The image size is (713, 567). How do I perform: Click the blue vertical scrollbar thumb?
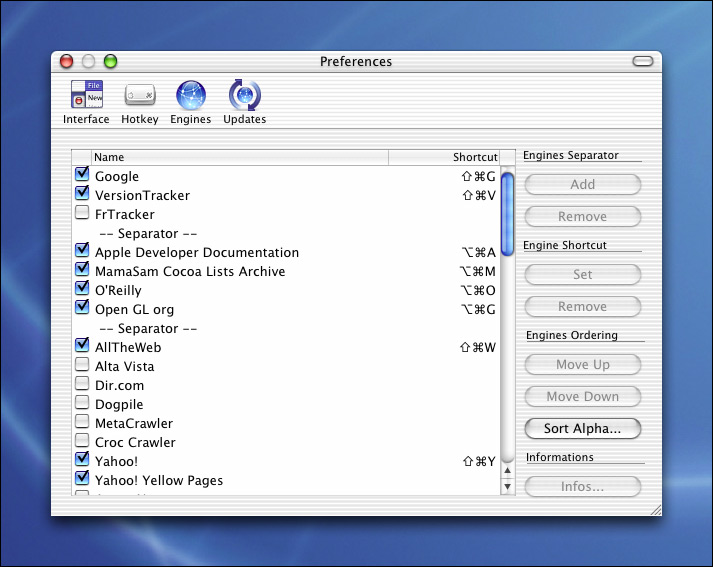pos(507,214)
